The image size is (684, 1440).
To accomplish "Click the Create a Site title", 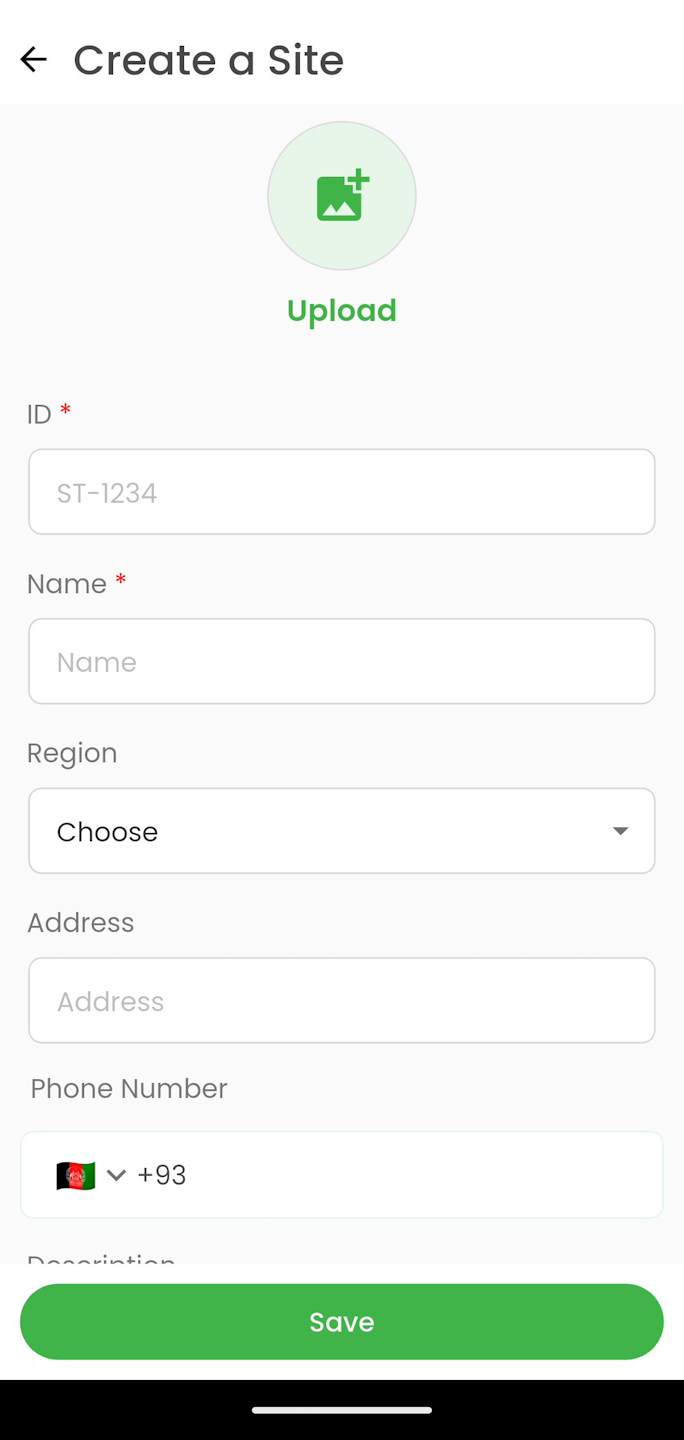I will [209, 60].
